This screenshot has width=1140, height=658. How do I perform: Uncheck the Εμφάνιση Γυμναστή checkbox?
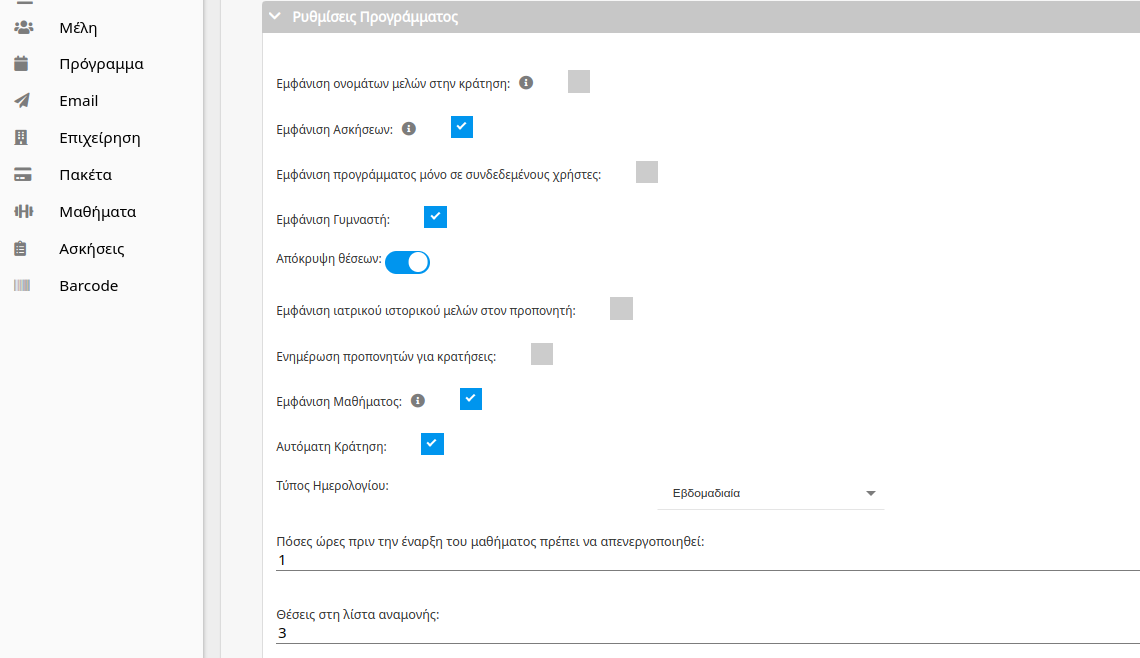(435, 217)
